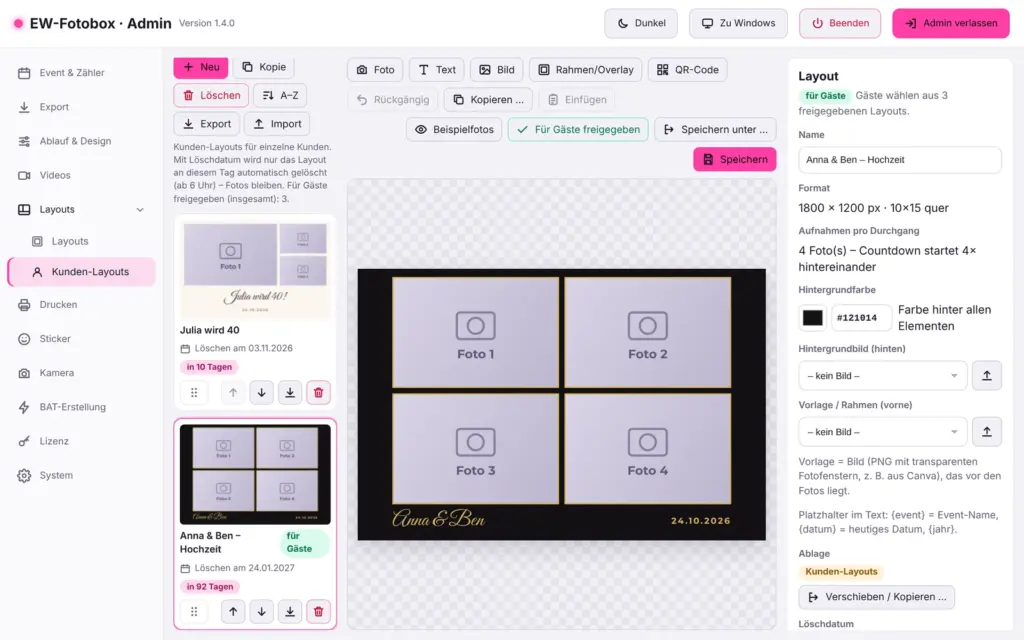Delete Anna & Ben via trash icon
Image resolution: width=1024 pixels, height=640 pixels.
click(319, 612)
